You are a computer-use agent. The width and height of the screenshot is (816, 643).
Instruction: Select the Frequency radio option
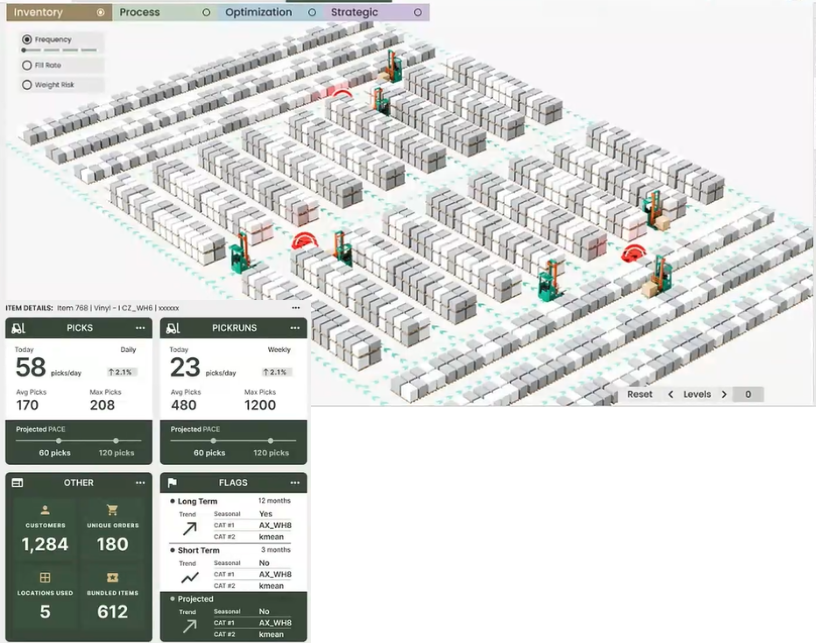tap(27, 40)
